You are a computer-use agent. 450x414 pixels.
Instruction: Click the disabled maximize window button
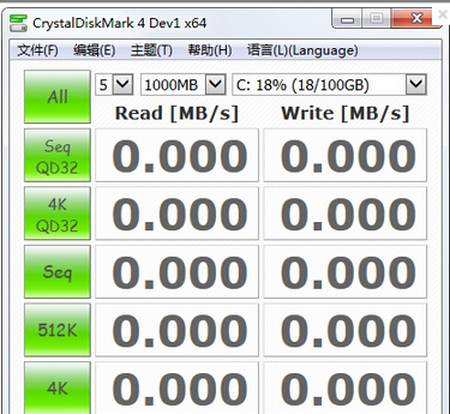pos(376,18)
